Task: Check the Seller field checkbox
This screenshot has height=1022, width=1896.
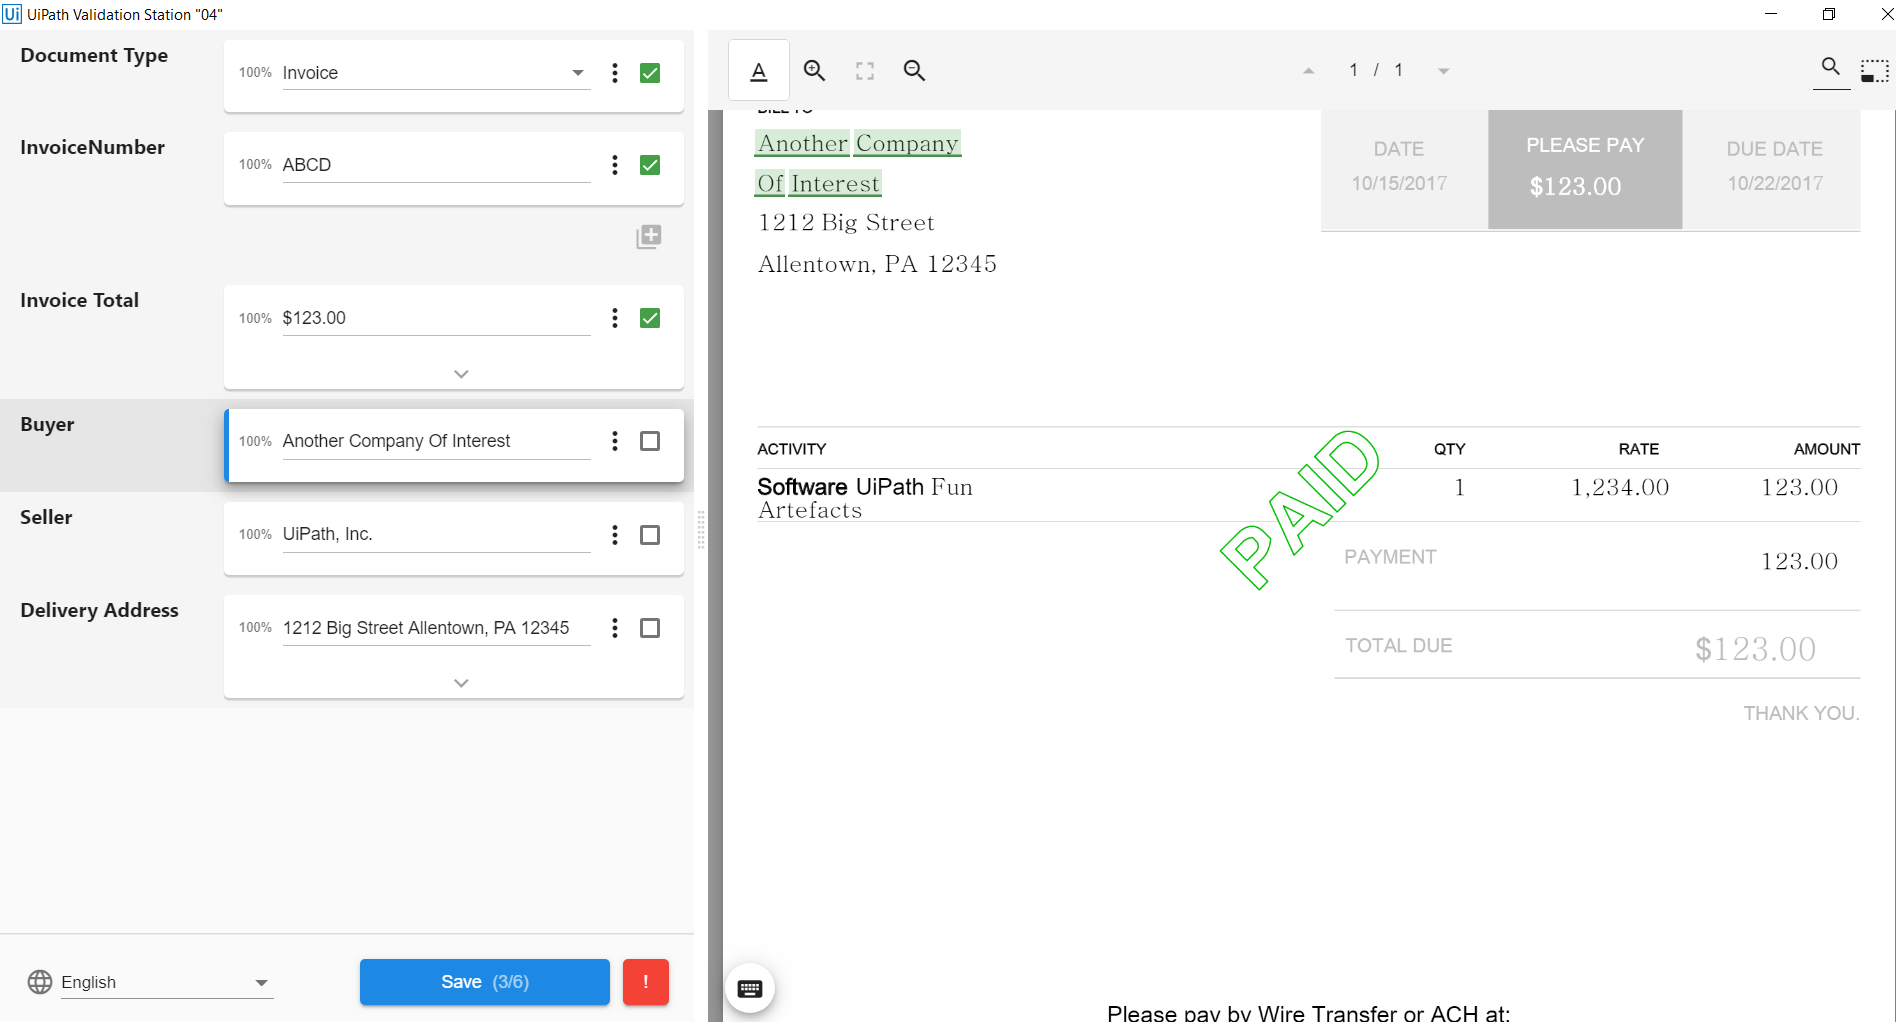Action: [650, 535]
